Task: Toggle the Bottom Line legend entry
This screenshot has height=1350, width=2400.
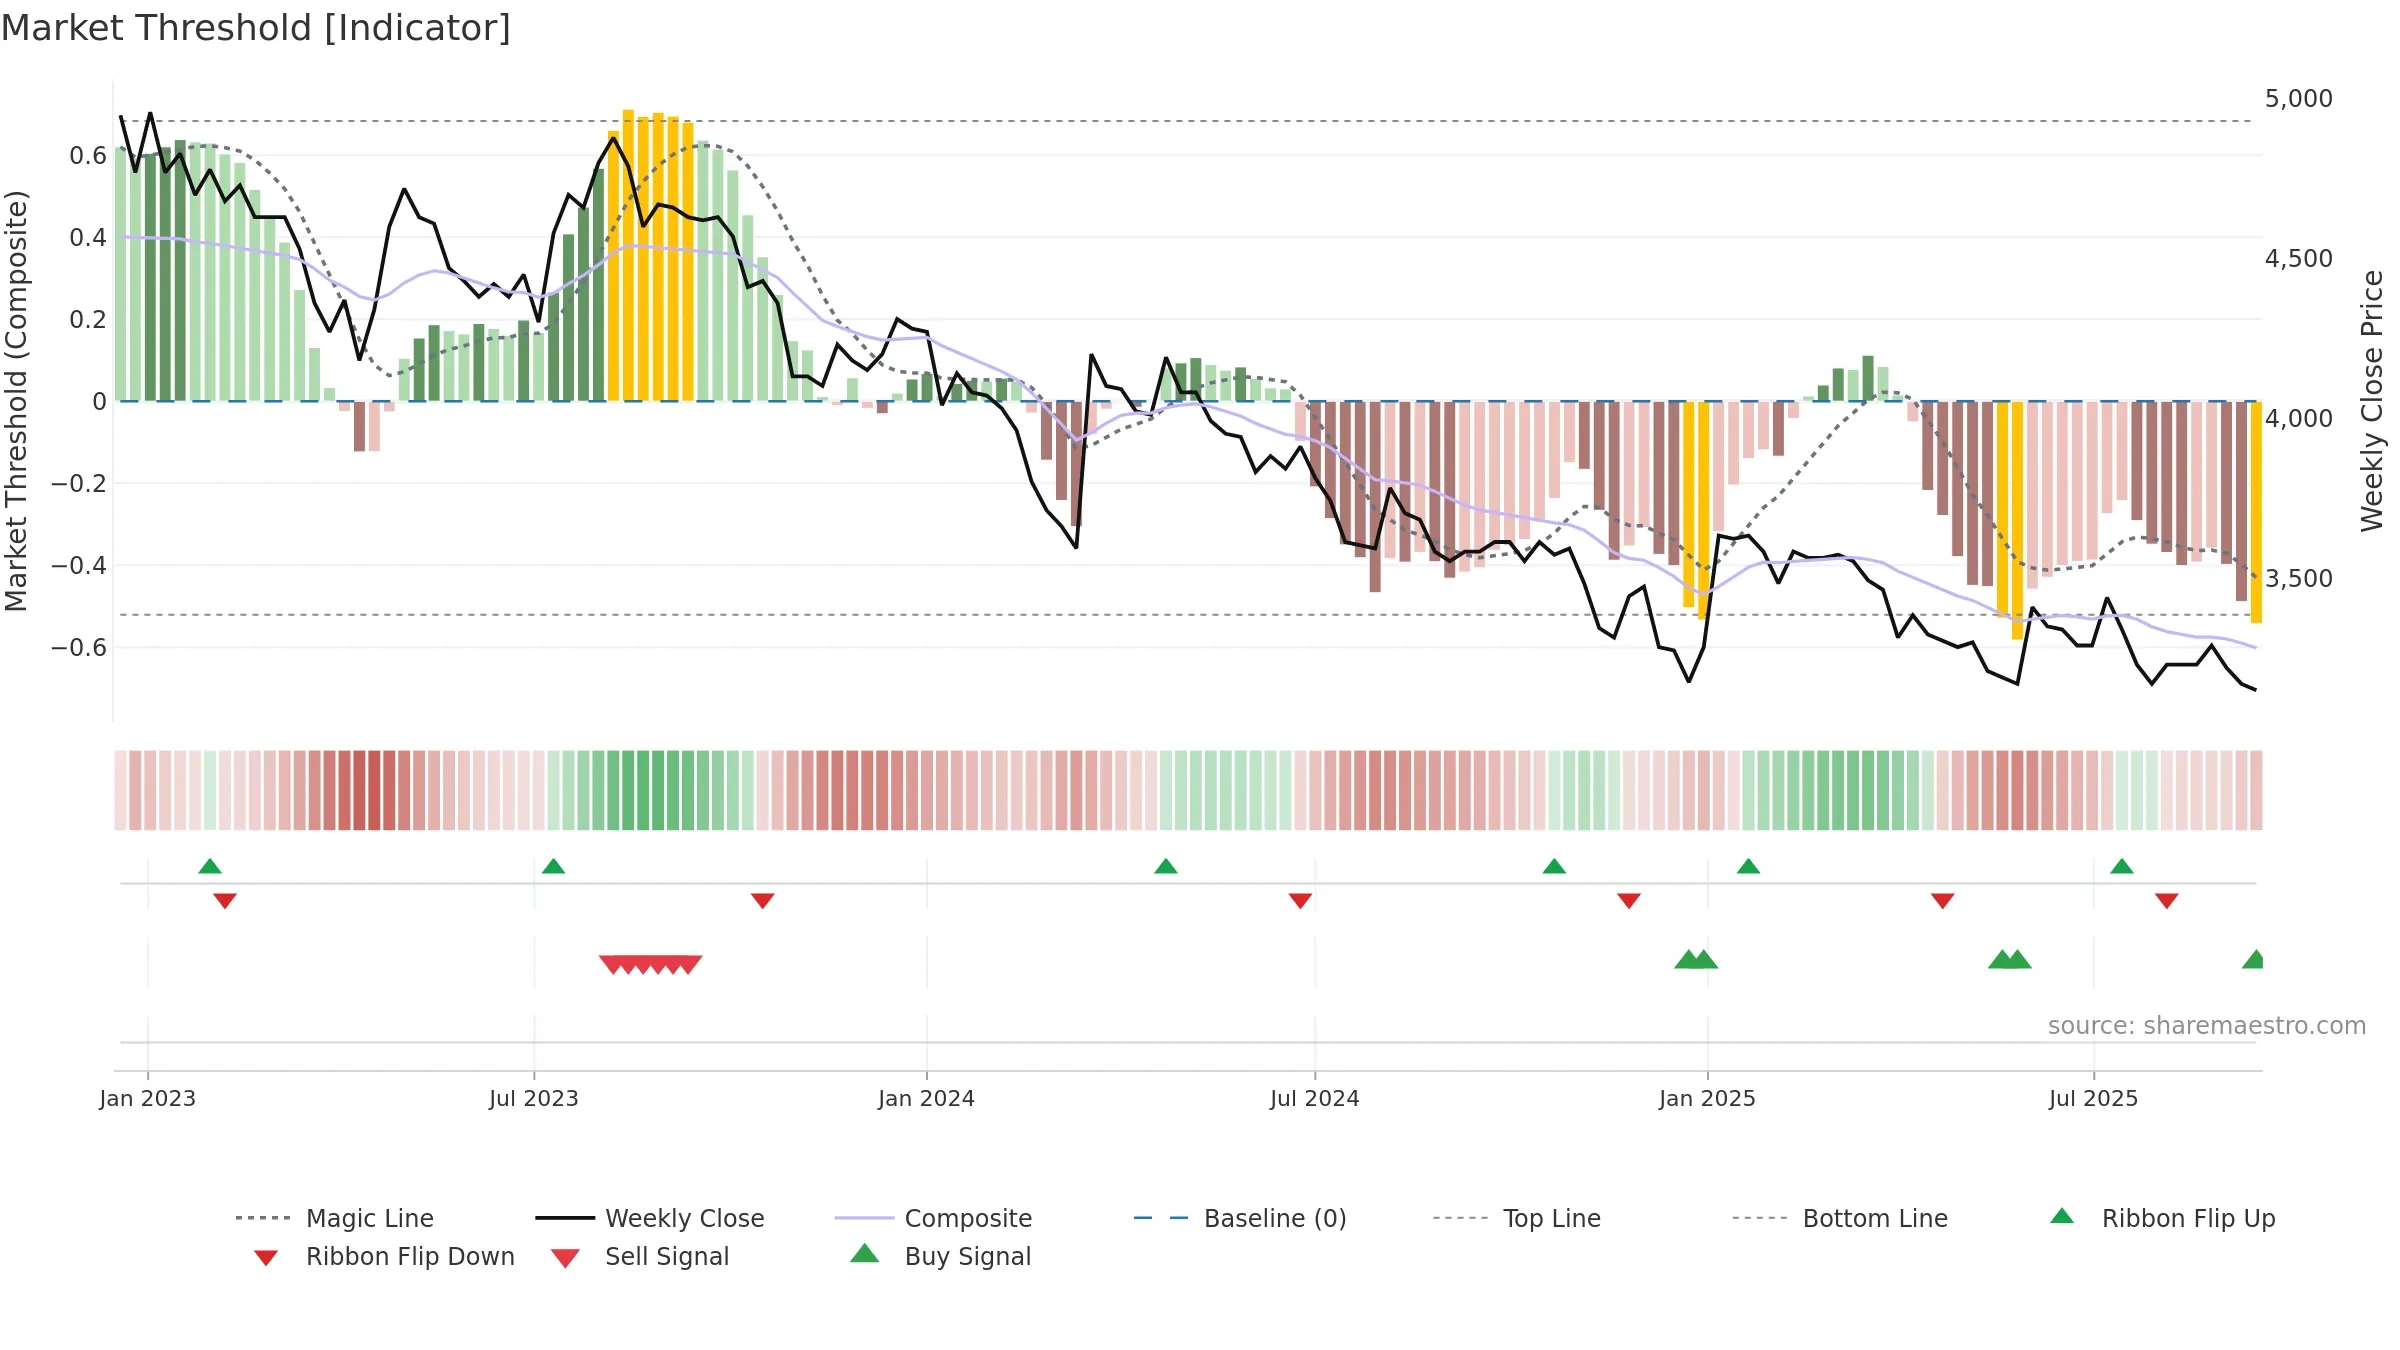Action: (x=1840, y=1218)
